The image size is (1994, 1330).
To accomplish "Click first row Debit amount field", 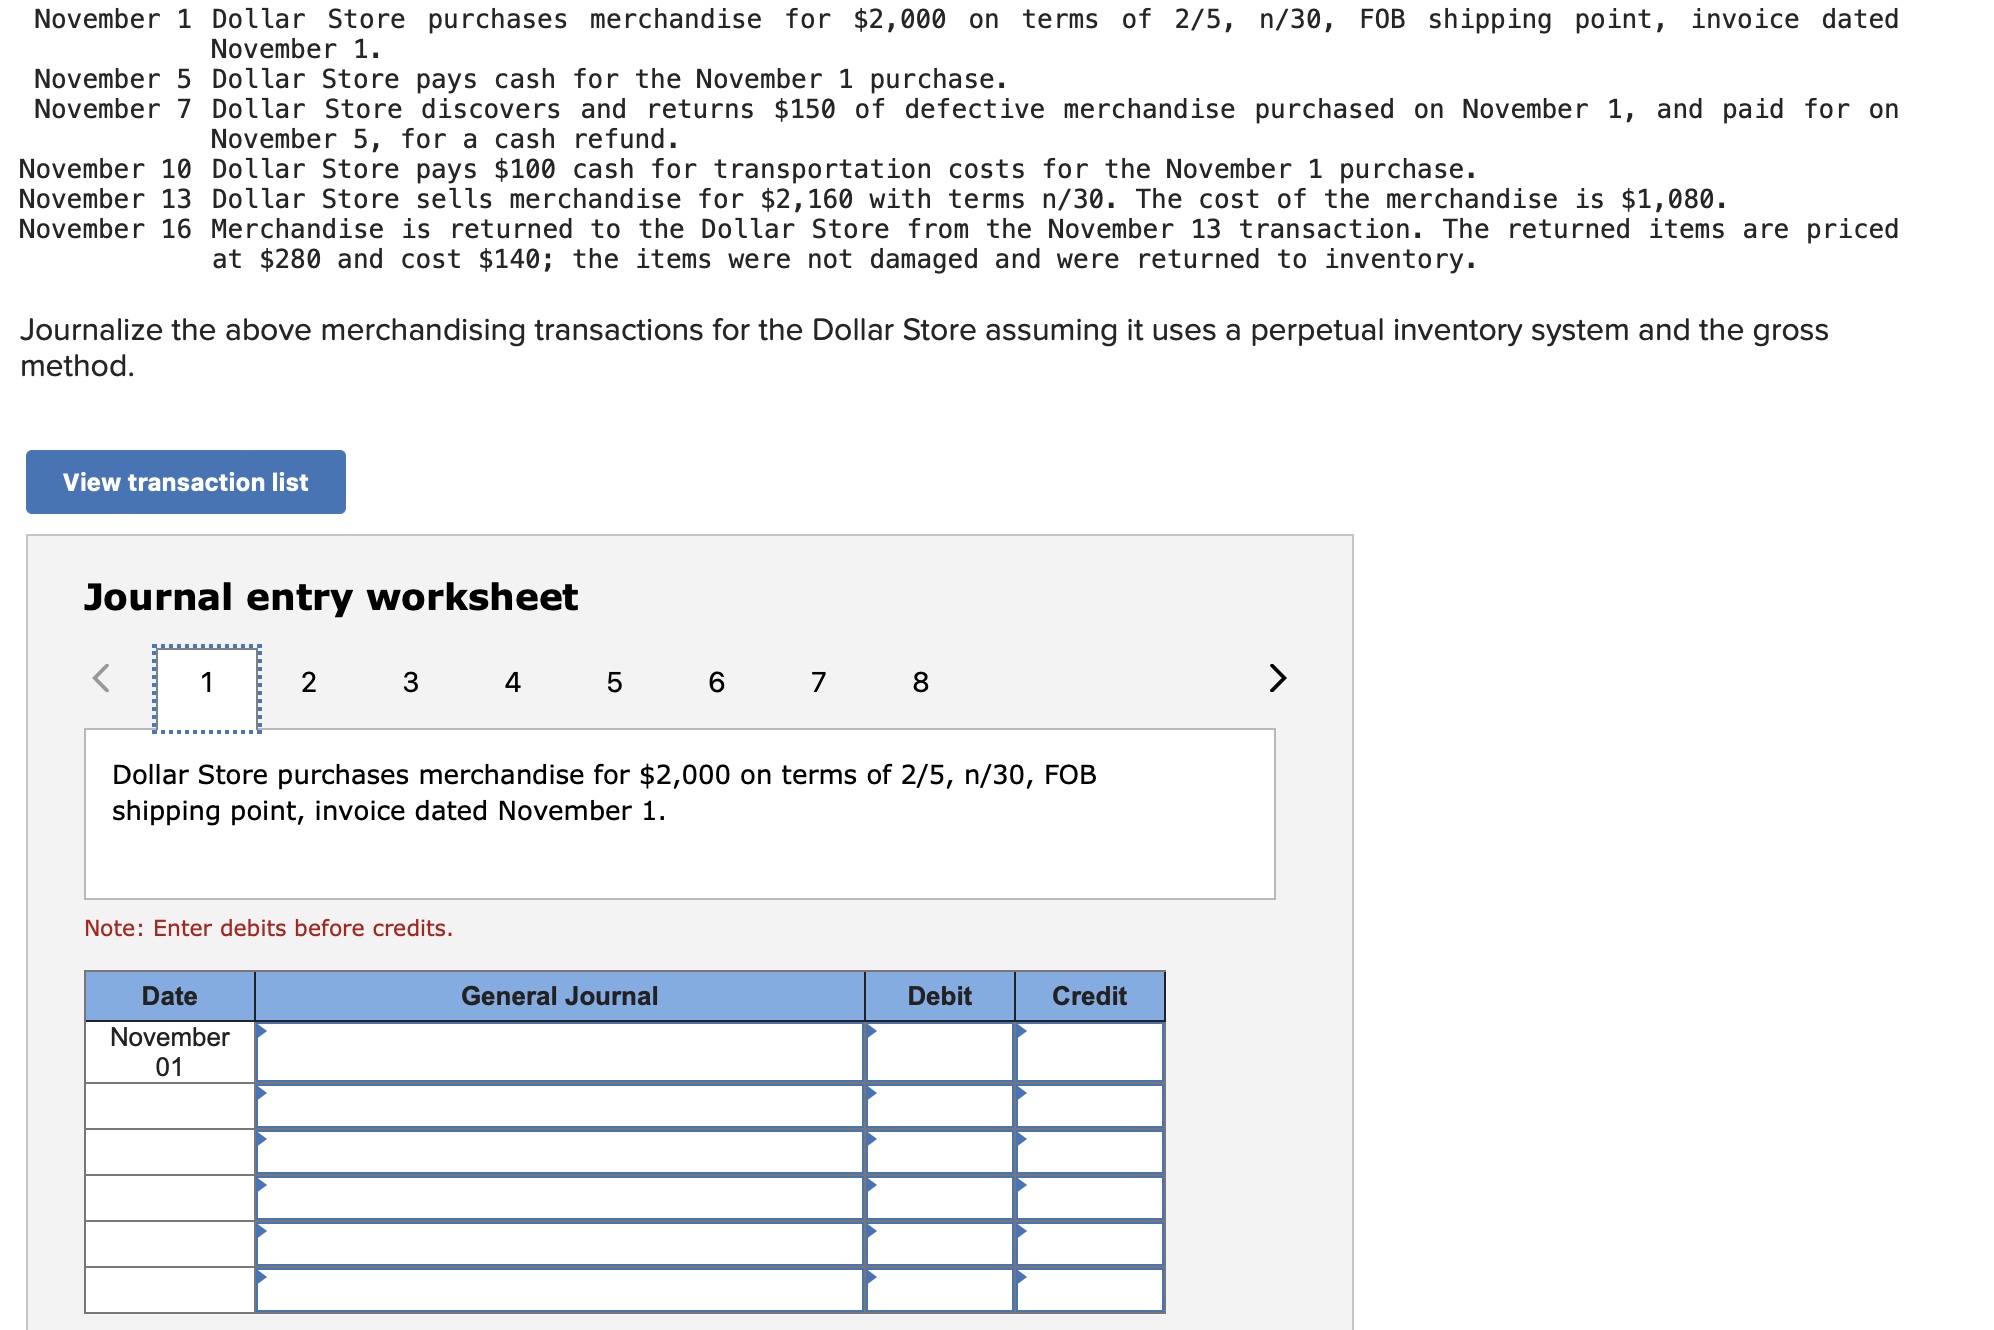I will pyautogui.click(x=940, y=1052).
